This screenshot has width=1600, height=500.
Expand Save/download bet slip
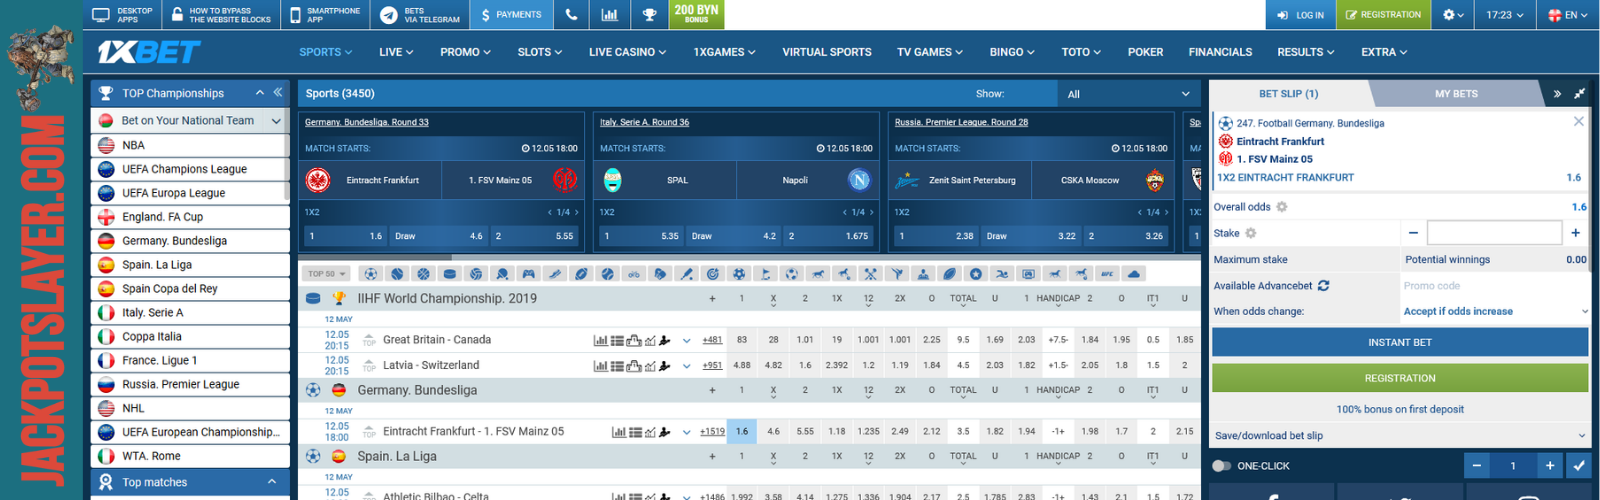coord(1400,435)
